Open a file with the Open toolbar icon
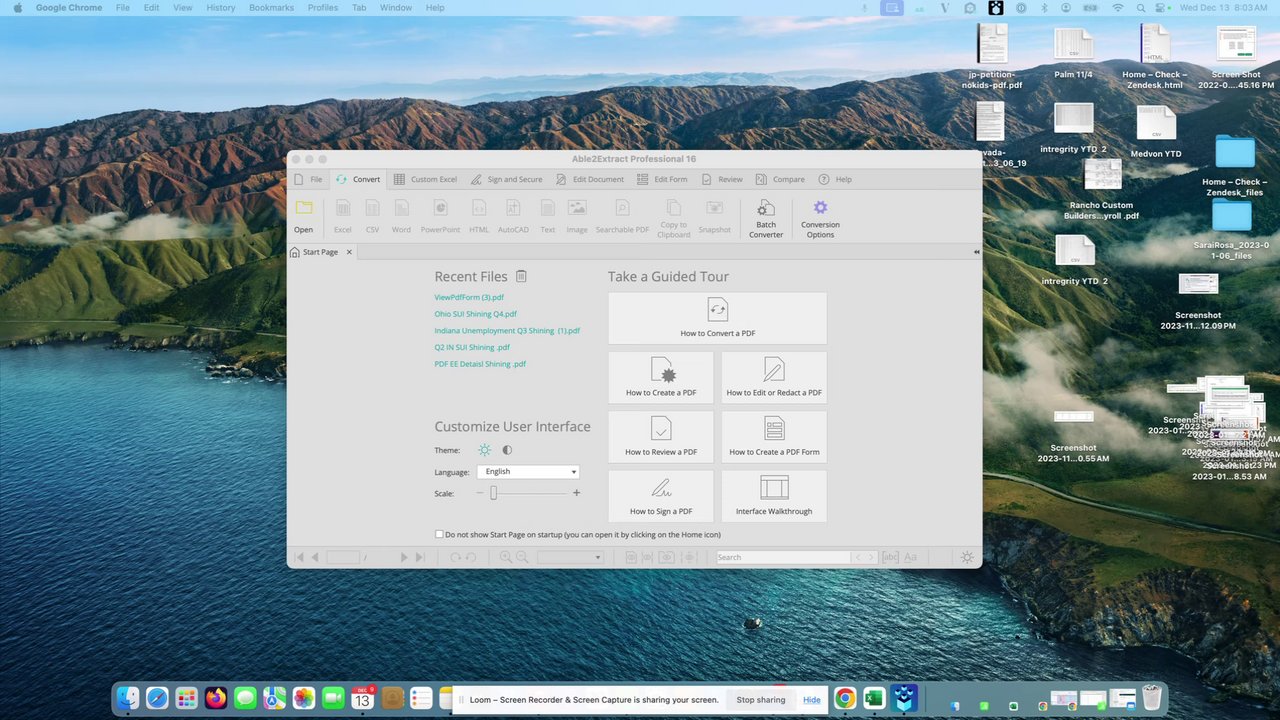 (303, 216)
